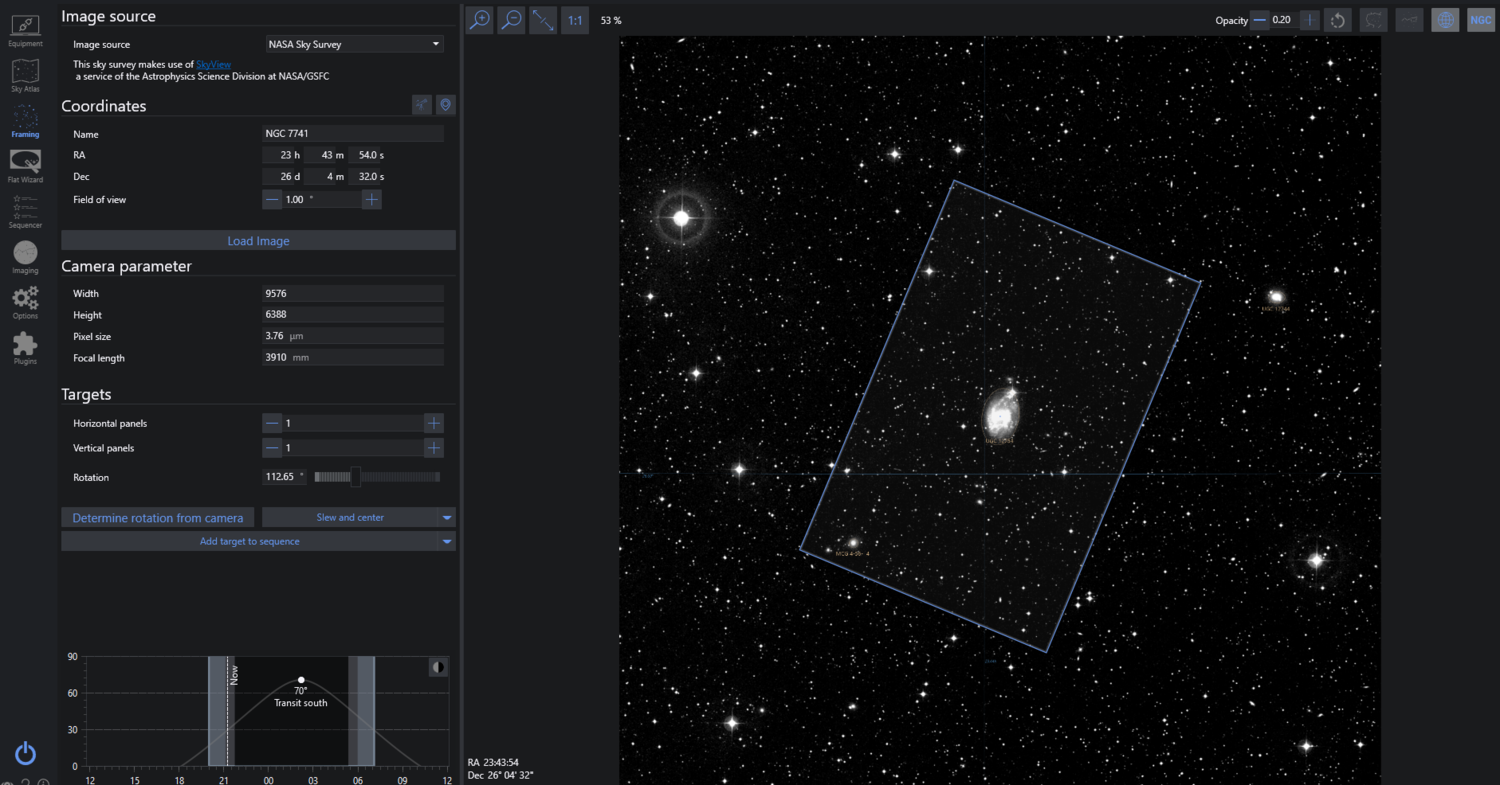Toggle the NGC object annotations

(x=1481, y=20)
